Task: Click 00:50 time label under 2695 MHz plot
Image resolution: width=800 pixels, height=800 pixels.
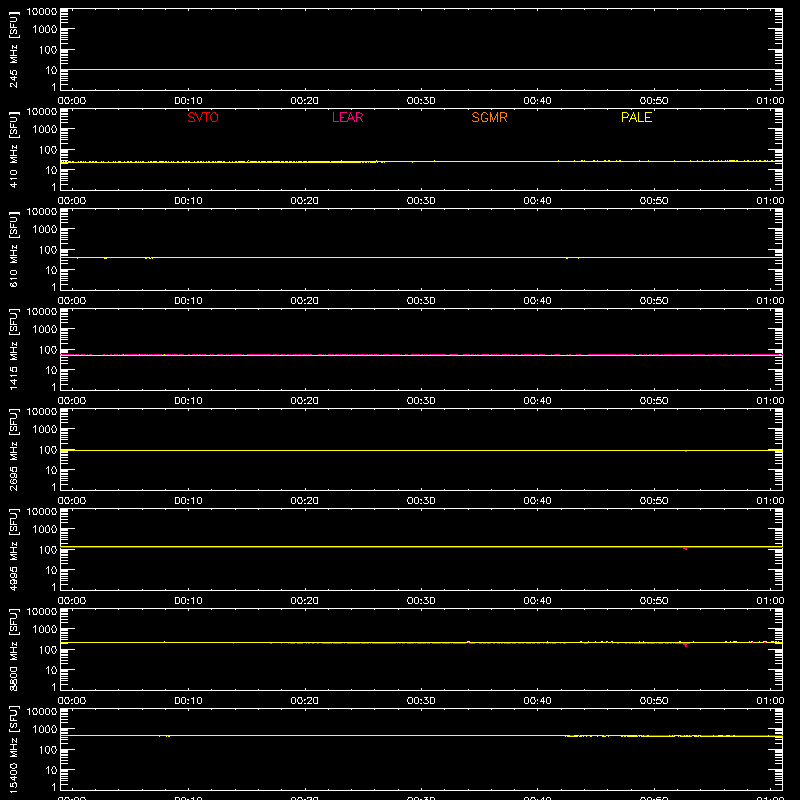Action: 654,501
